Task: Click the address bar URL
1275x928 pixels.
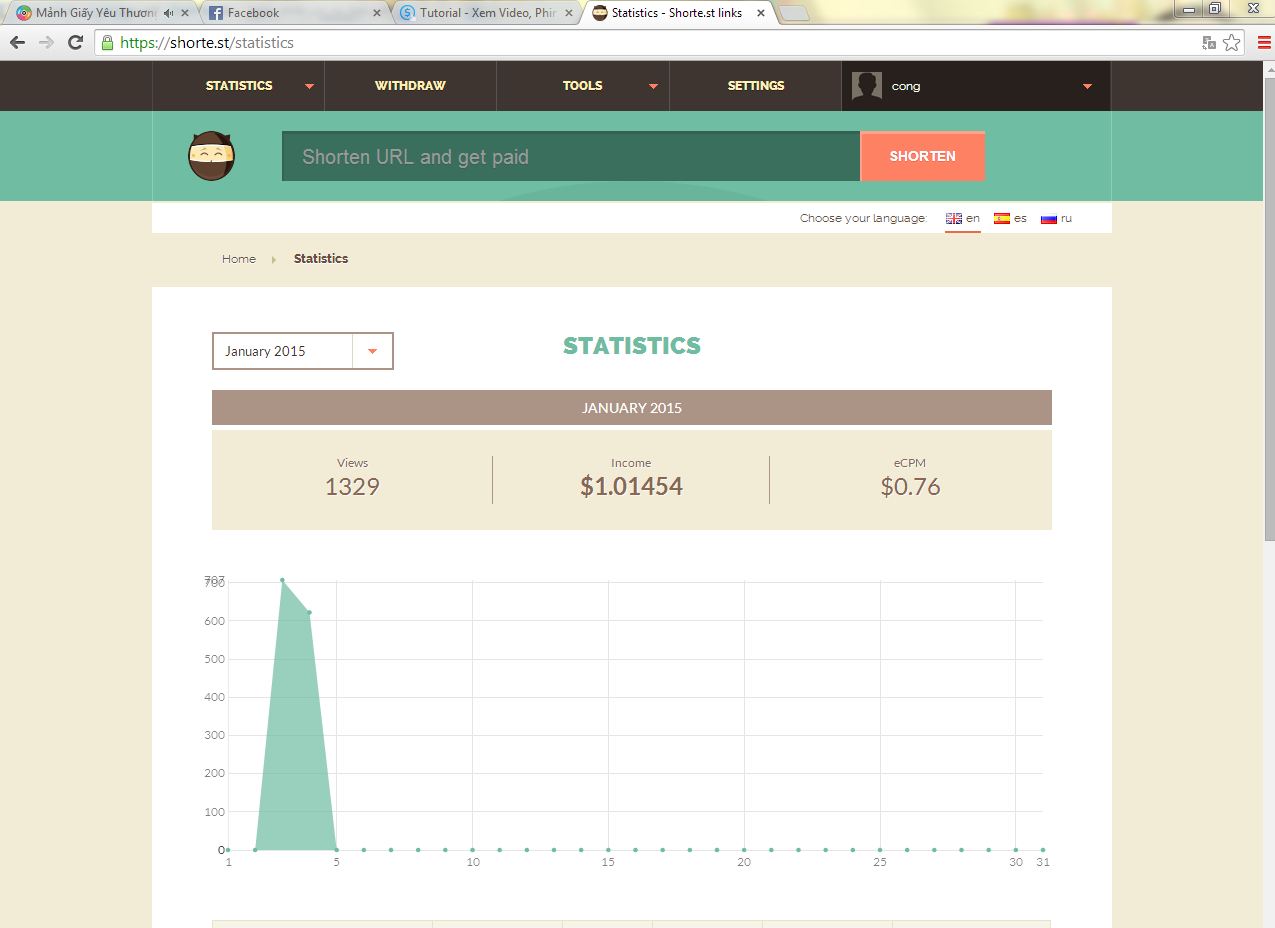Action: tap(207, 43)
